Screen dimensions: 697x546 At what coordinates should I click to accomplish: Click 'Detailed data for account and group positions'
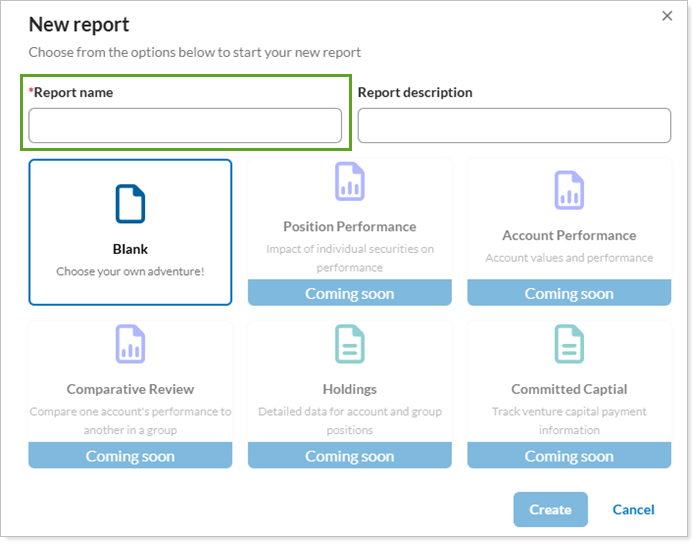350,421
